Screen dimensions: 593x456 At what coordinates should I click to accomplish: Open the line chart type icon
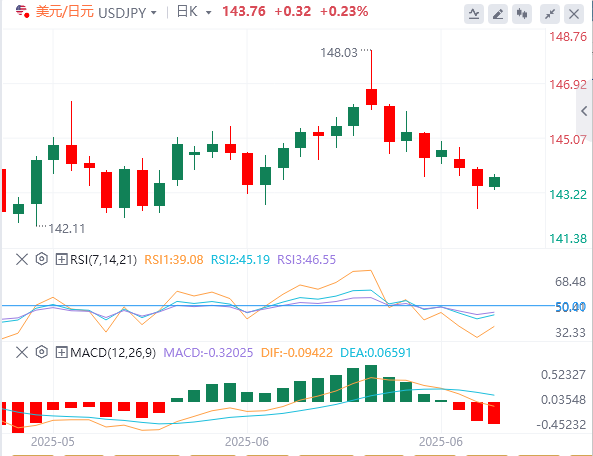pos(474,14)
